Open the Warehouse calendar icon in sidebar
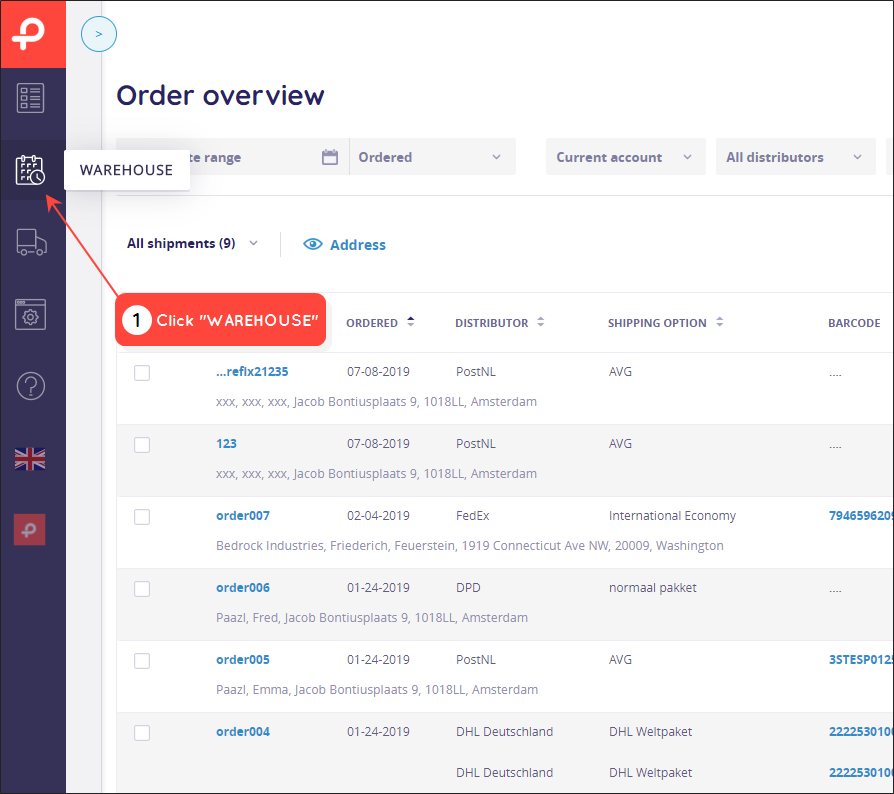 pyautogui.click(x=30, y=170)
